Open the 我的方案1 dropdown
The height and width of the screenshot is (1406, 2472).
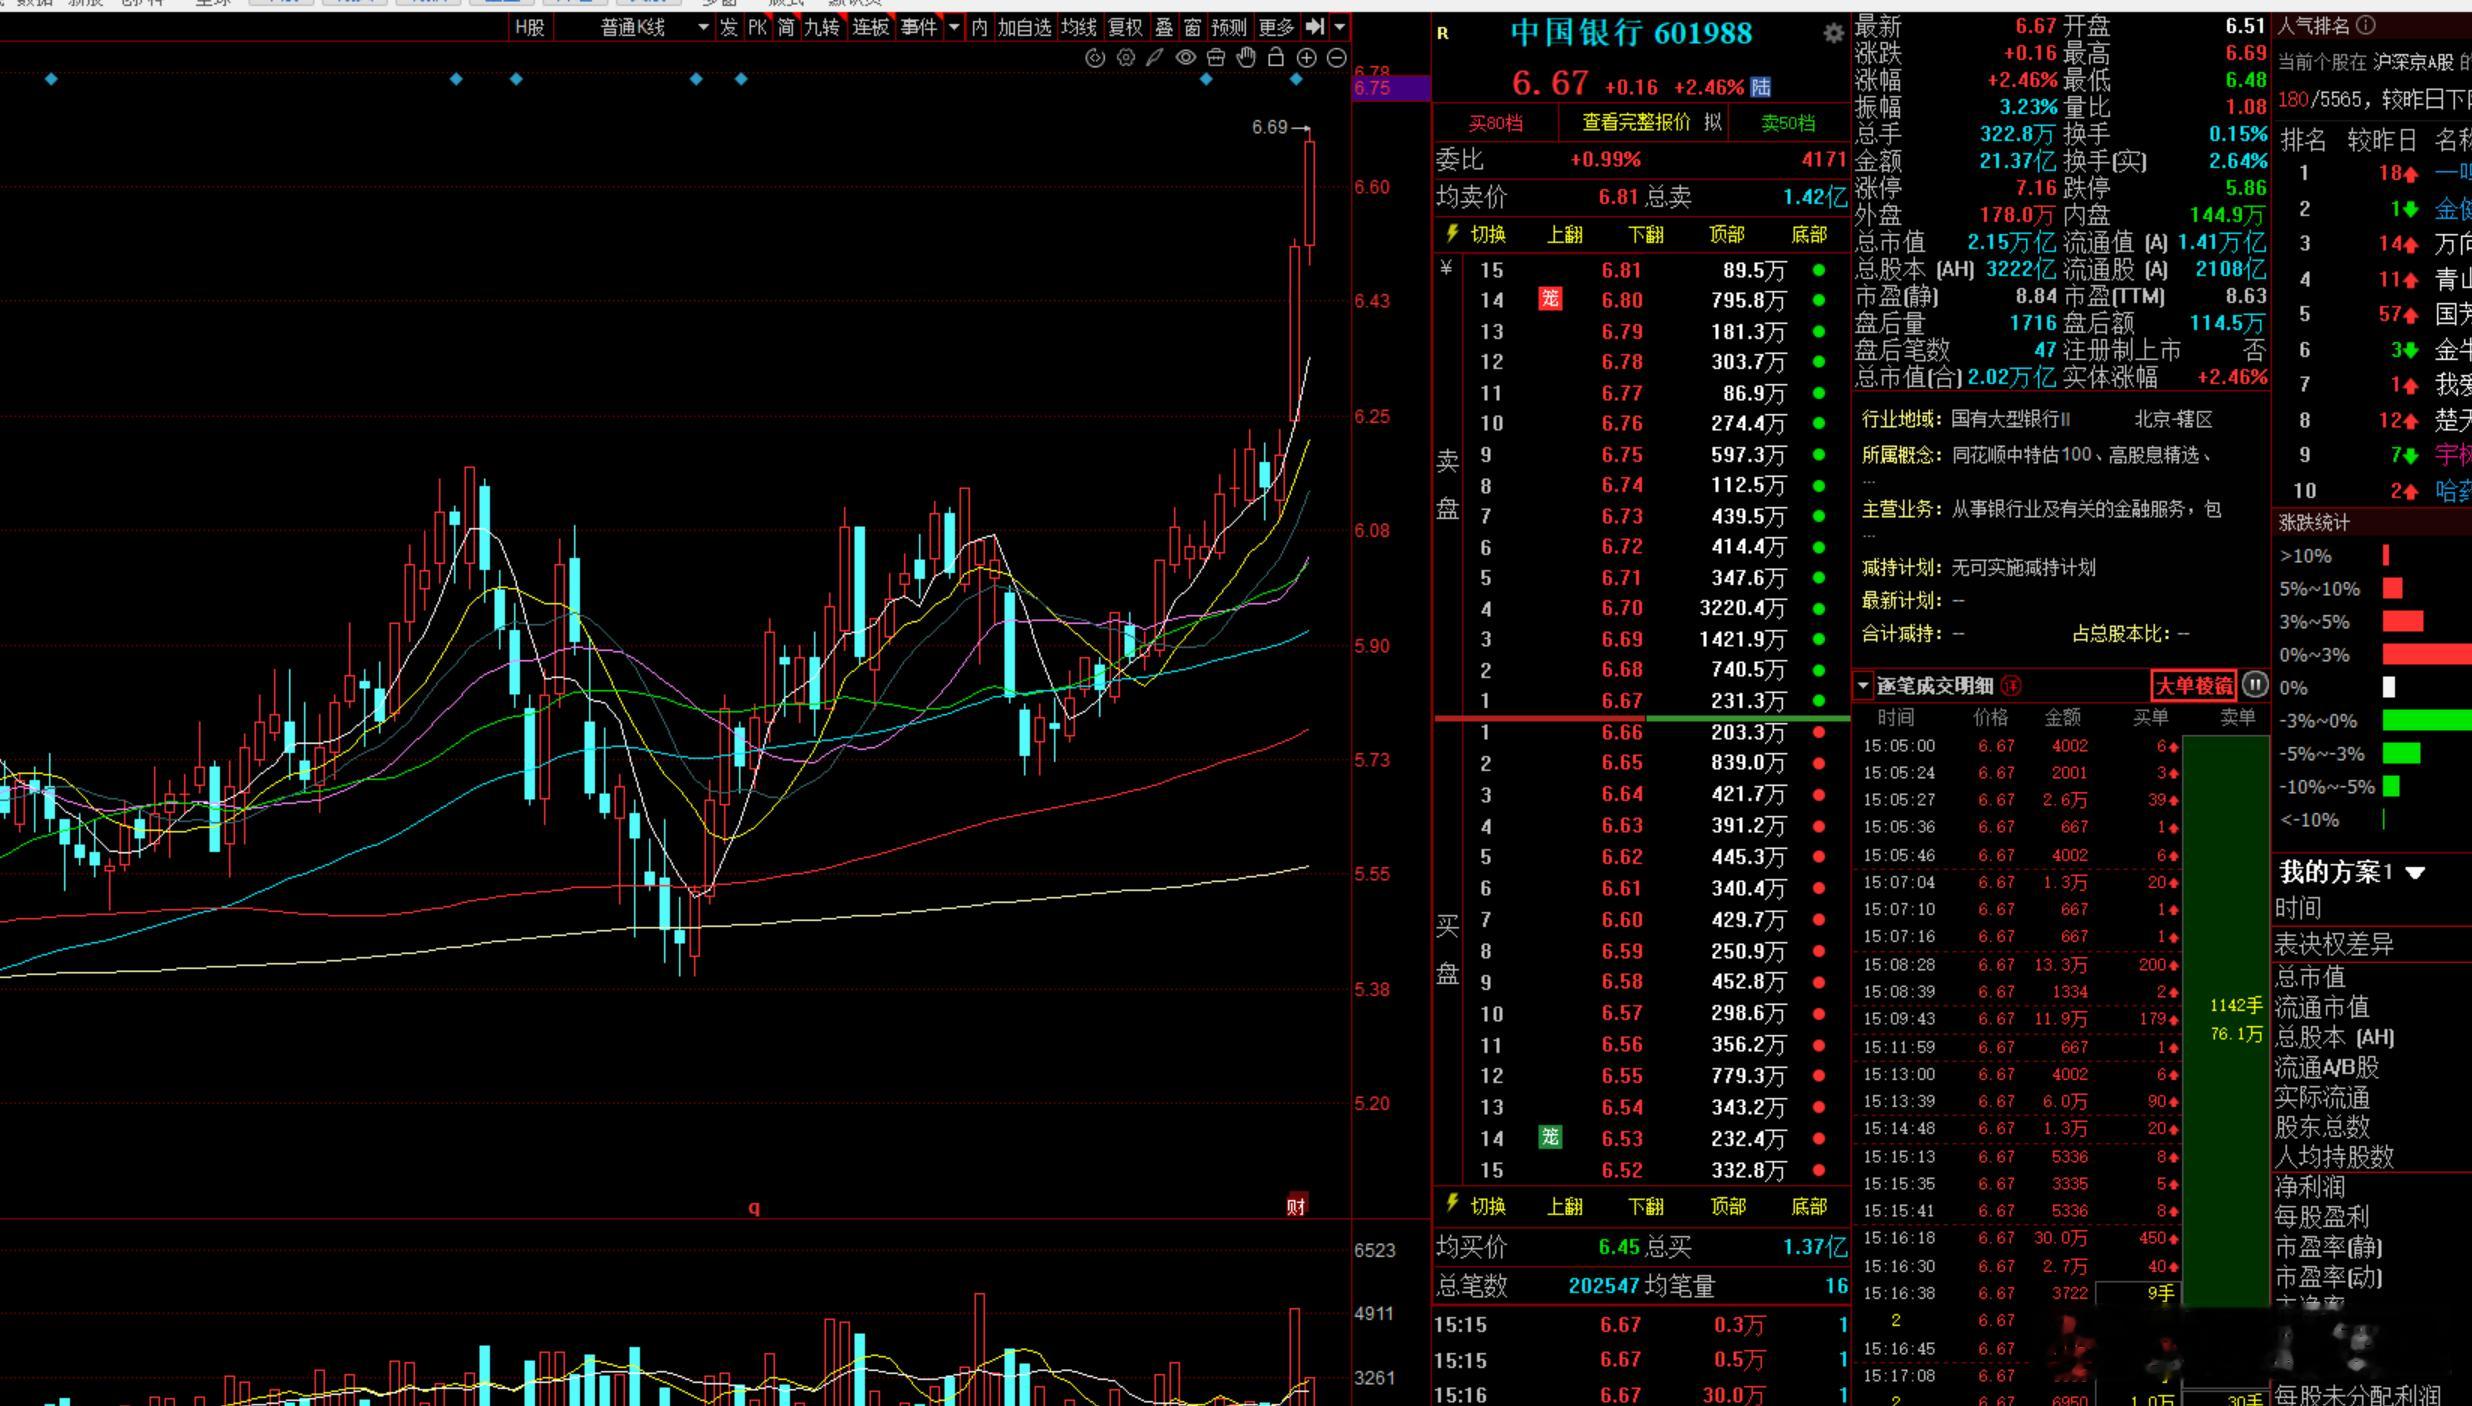(x=2352, y=872)
